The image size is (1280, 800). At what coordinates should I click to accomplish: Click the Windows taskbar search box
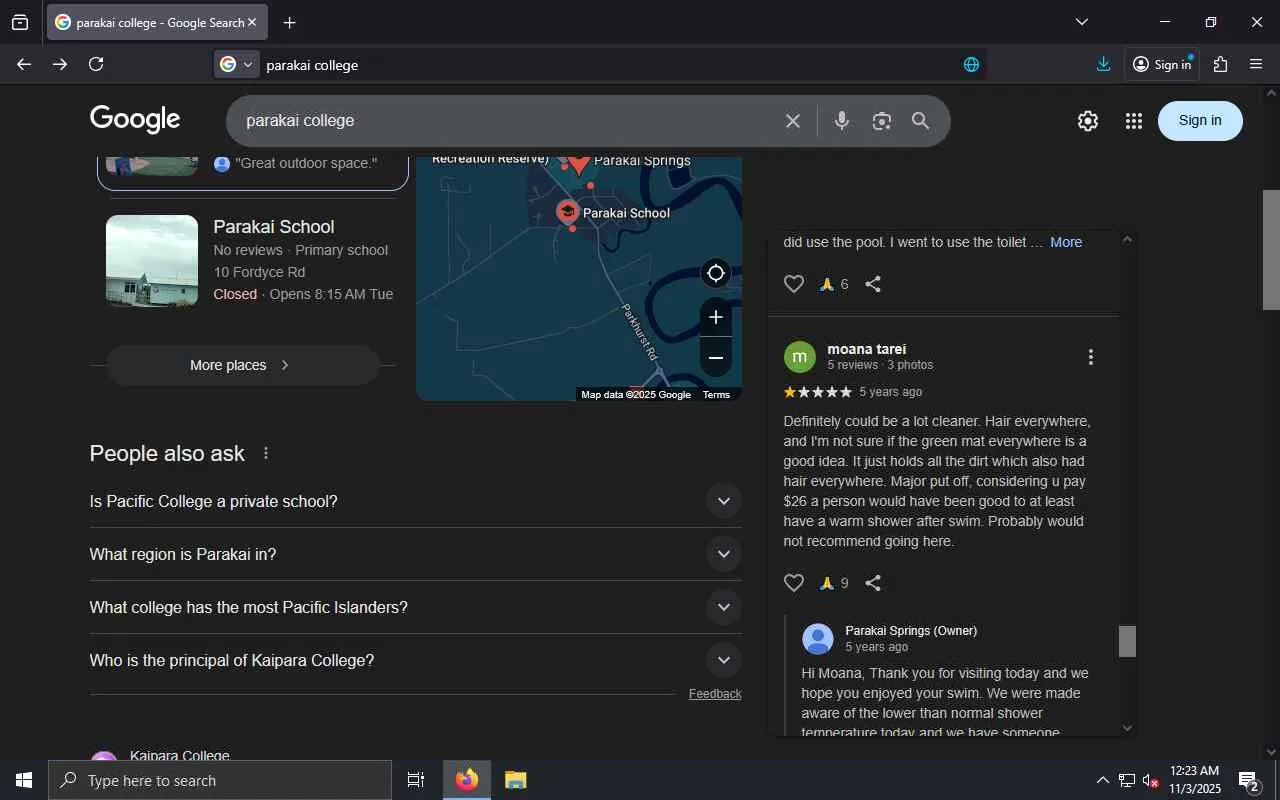[x=220, y=780]
